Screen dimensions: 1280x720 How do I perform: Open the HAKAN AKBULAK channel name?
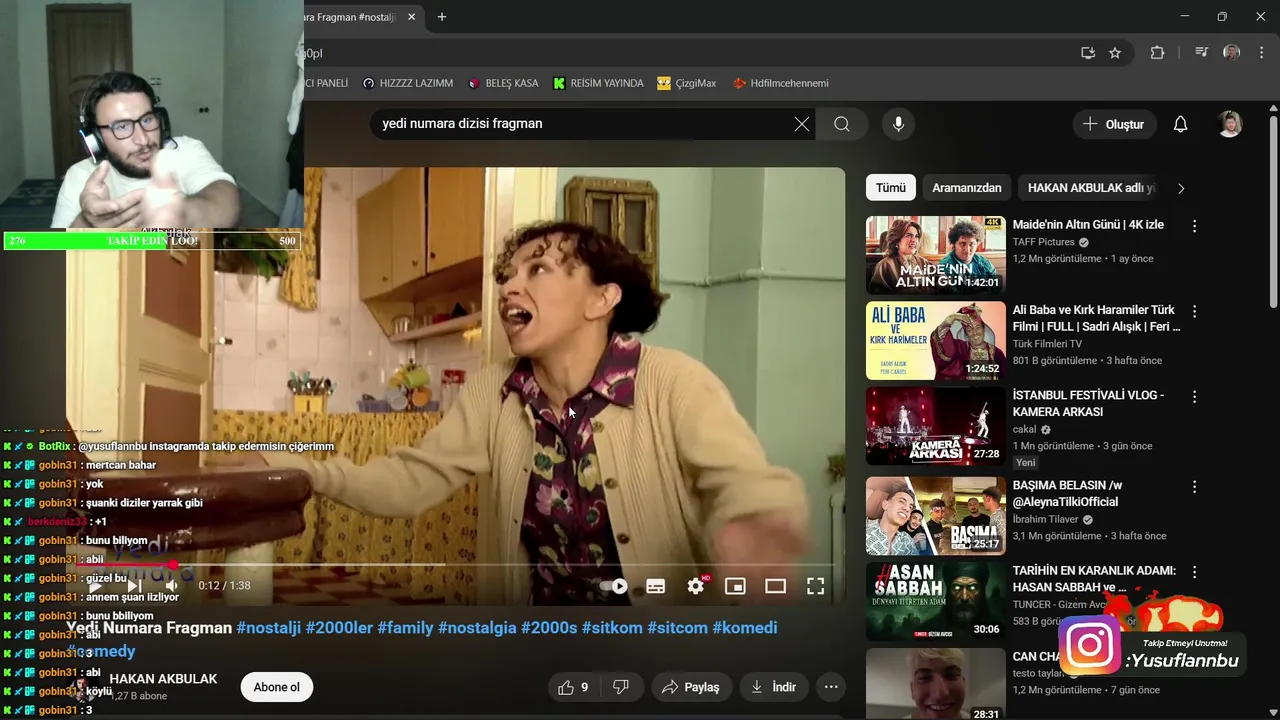[163, 679]
